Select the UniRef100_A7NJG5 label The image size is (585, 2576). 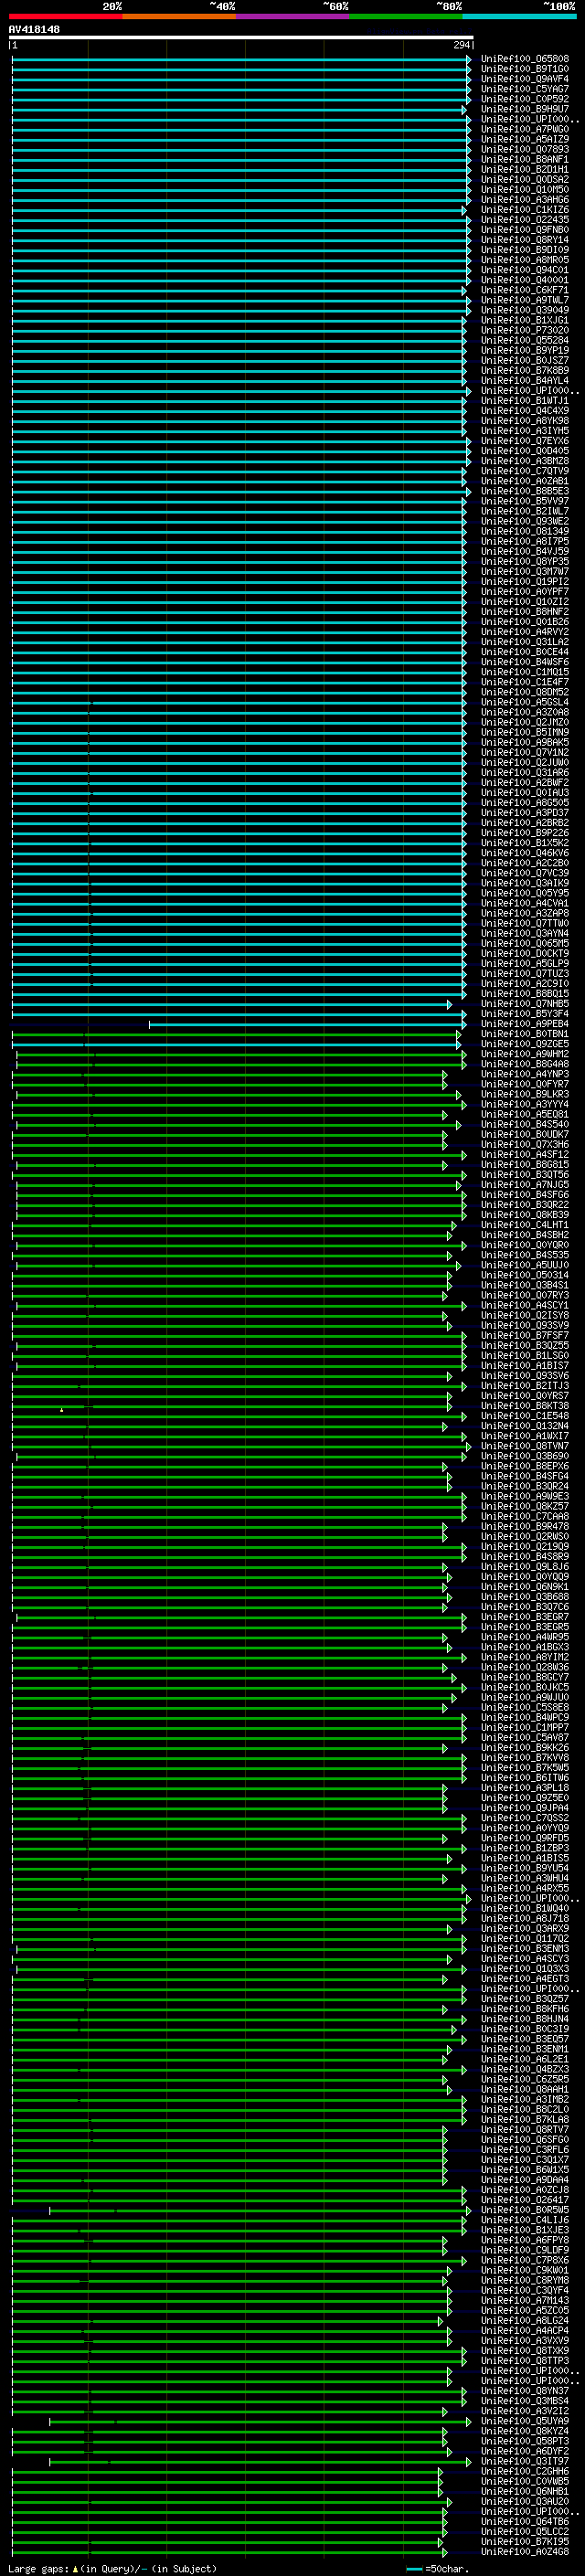(x=524, y=1184)
